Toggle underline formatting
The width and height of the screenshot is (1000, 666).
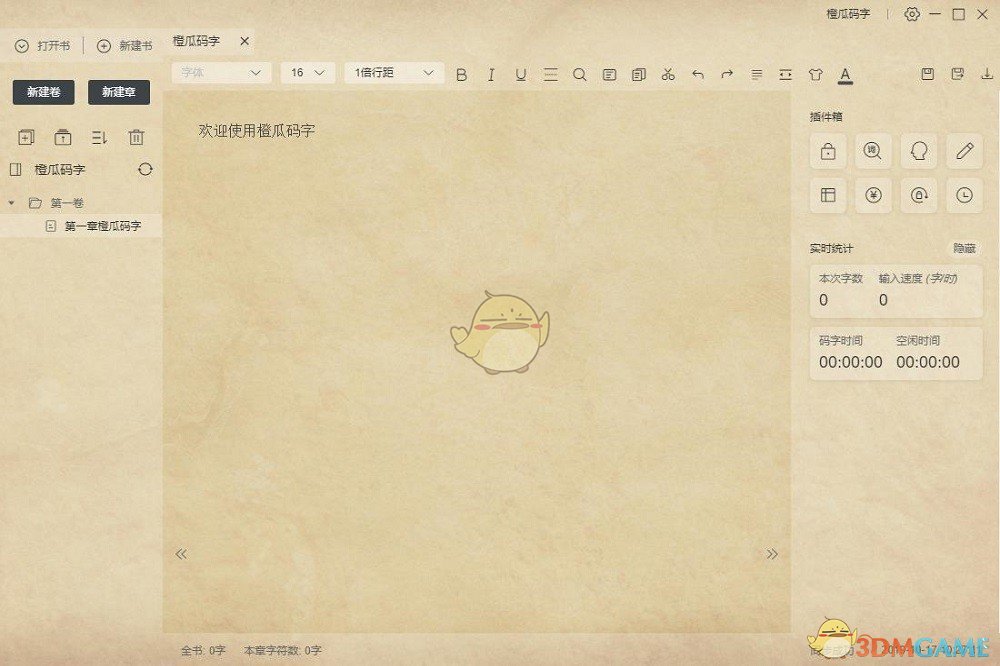click(520, 74)
